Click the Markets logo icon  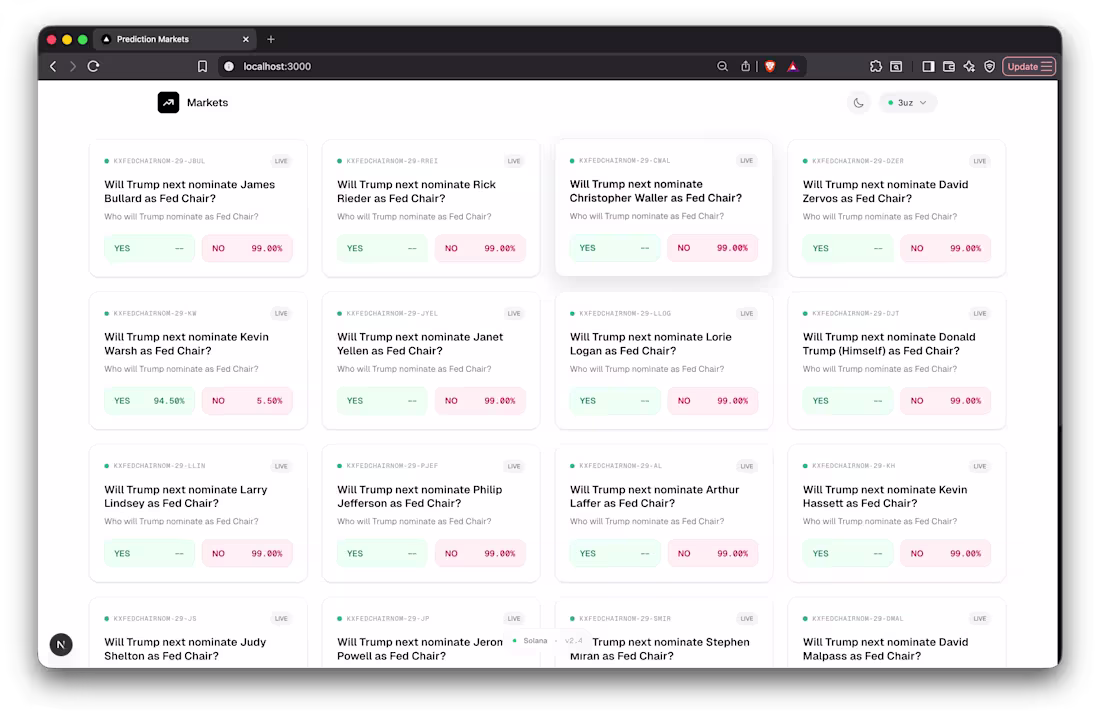[168, 102]
